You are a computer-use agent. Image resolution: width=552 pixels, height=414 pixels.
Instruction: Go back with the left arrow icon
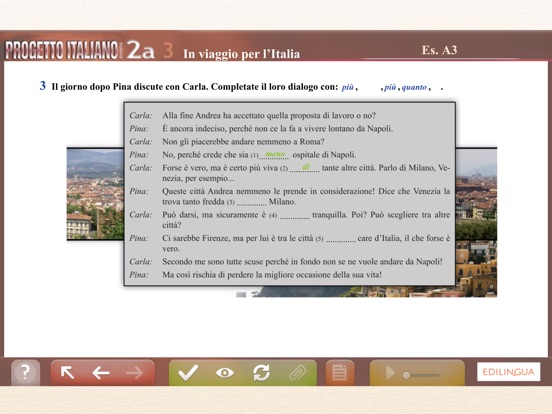click(x=101, y=372)
